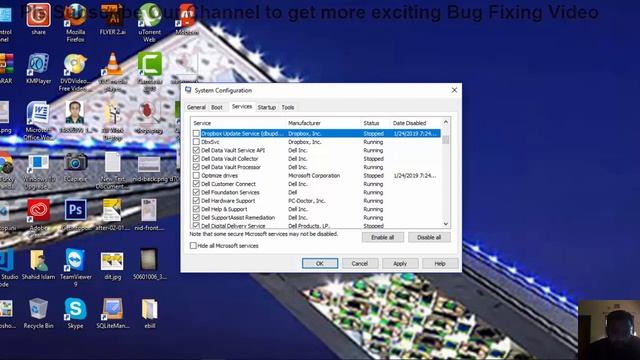The width and height of the screenshot is (640, 360).
Task: Open the ebill folder
Action: [149, 313]
